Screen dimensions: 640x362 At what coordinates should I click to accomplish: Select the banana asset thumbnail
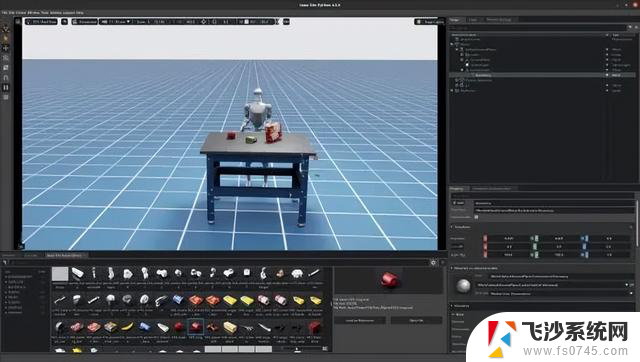click(x=127, y=327)
